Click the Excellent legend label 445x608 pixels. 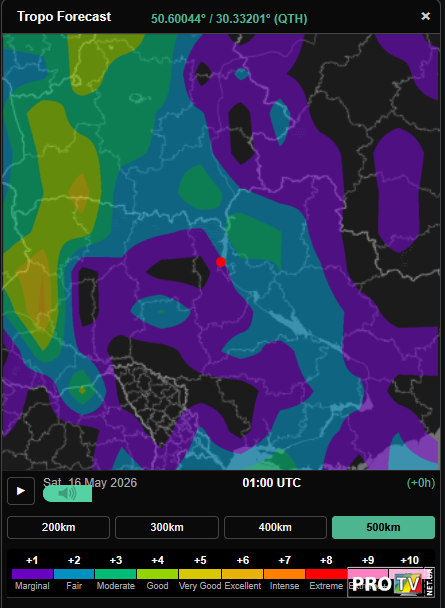243,586
